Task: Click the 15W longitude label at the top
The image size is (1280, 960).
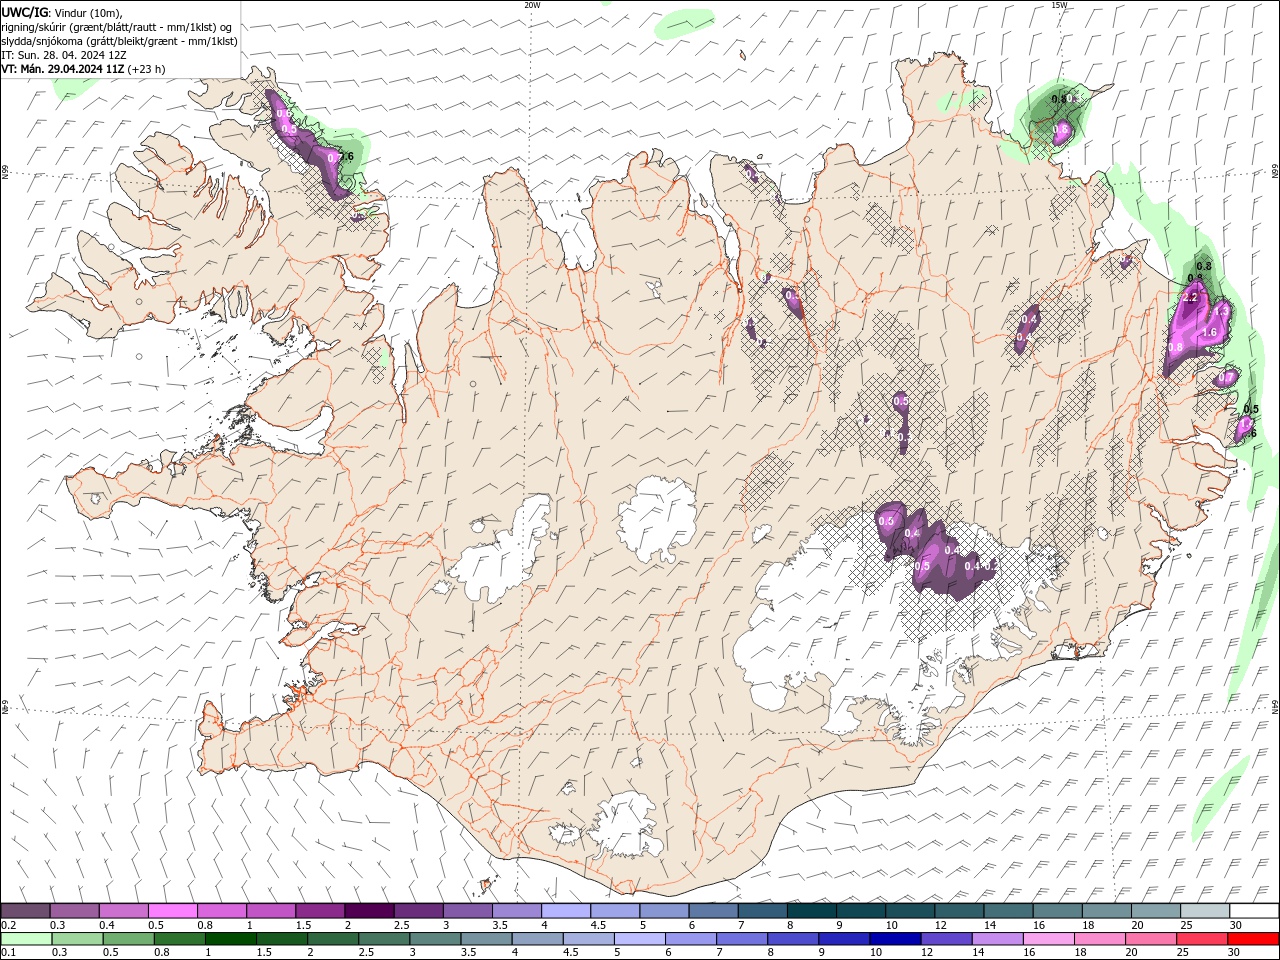Action: click(1059, 5)
